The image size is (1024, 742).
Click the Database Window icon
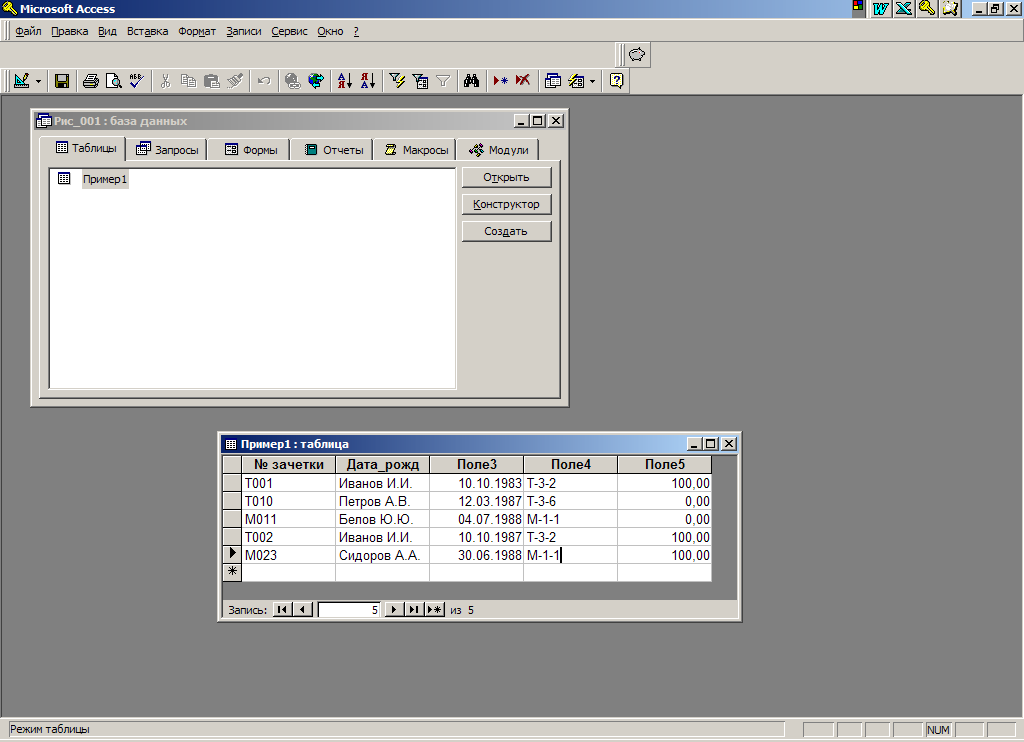click(552, 81)
